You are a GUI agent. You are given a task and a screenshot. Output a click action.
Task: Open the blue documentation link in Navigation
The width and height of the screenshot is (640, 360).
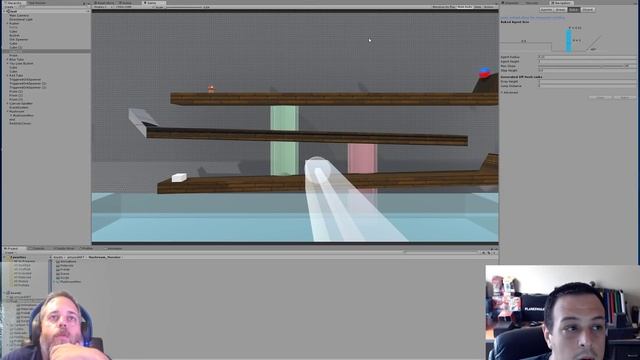point(533,18)
